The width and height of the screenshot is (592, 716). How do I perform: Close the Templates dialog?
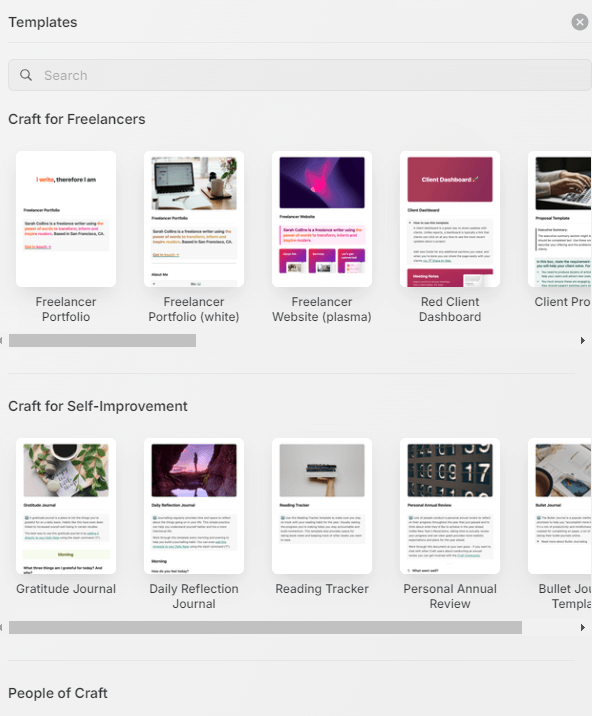[x=580, y=22]
